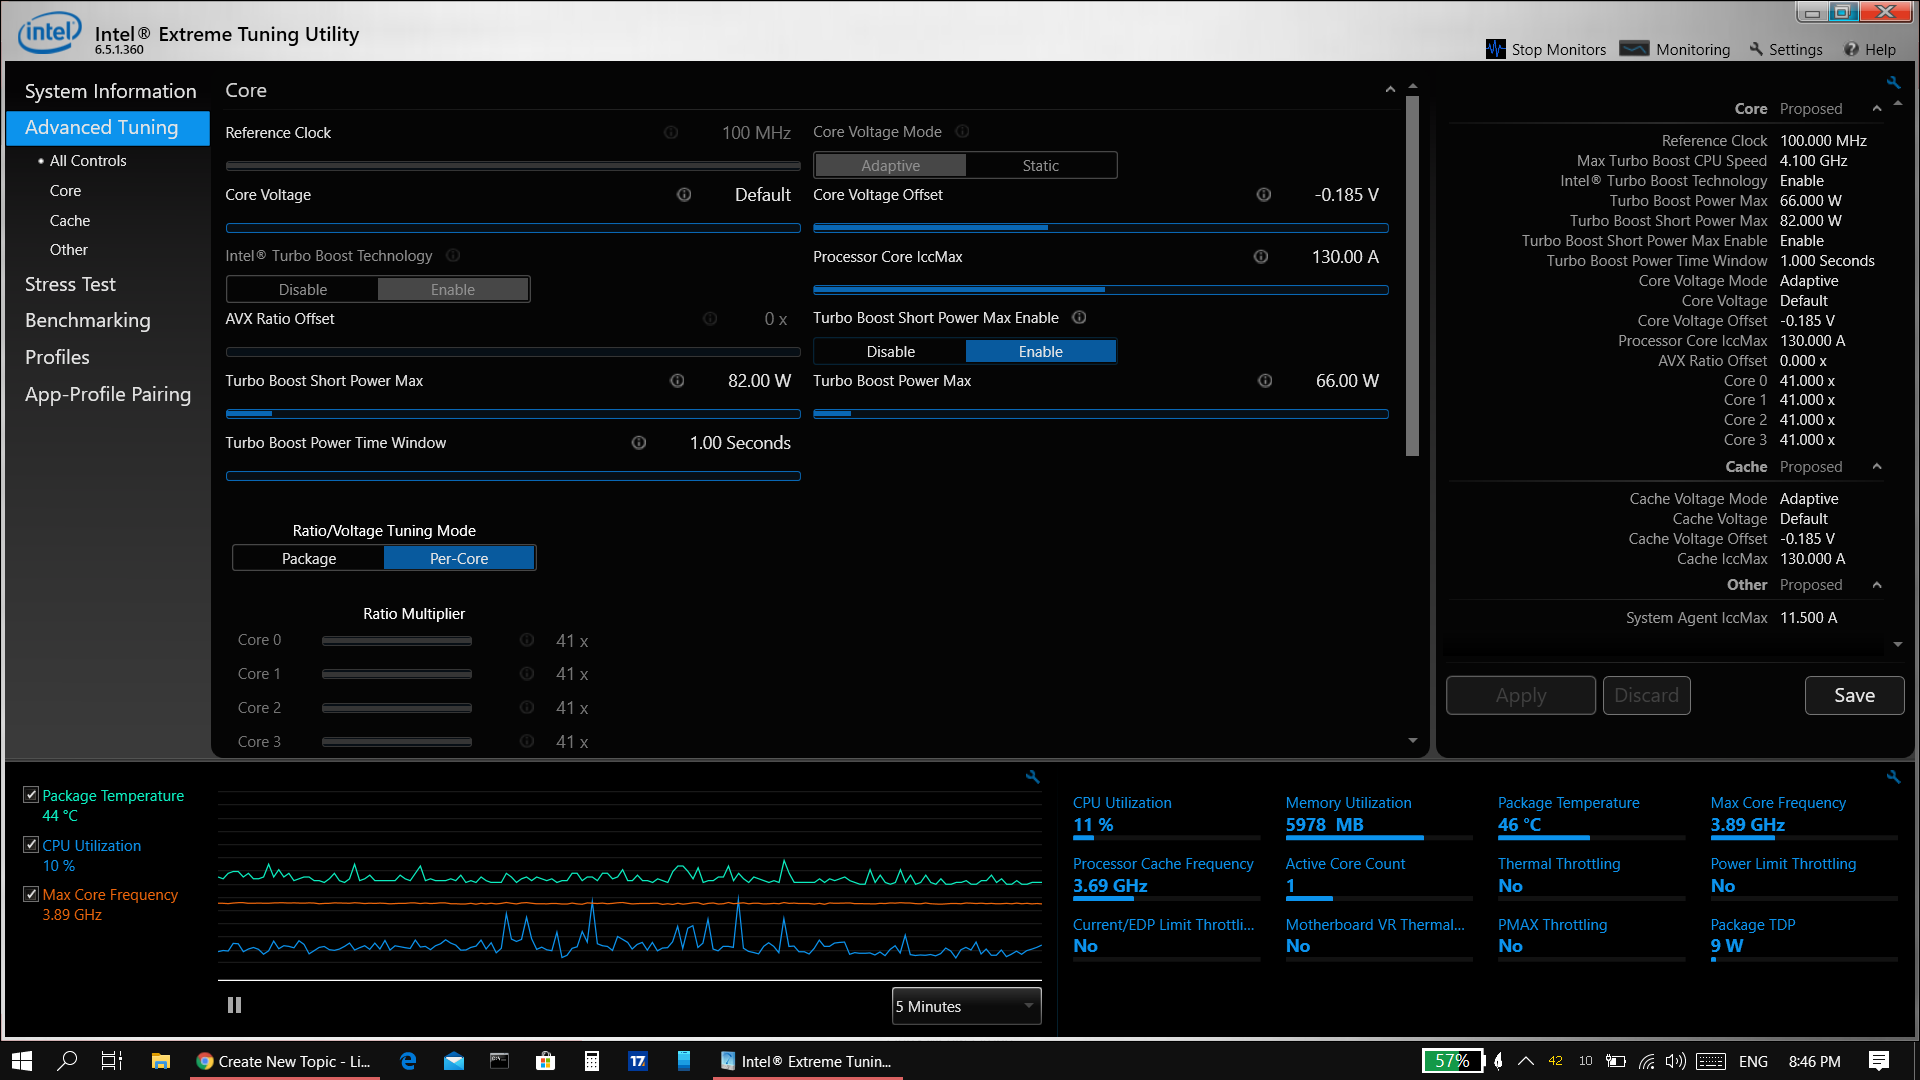Open Microsoft Edge from taskbar

coord(408,1061)
